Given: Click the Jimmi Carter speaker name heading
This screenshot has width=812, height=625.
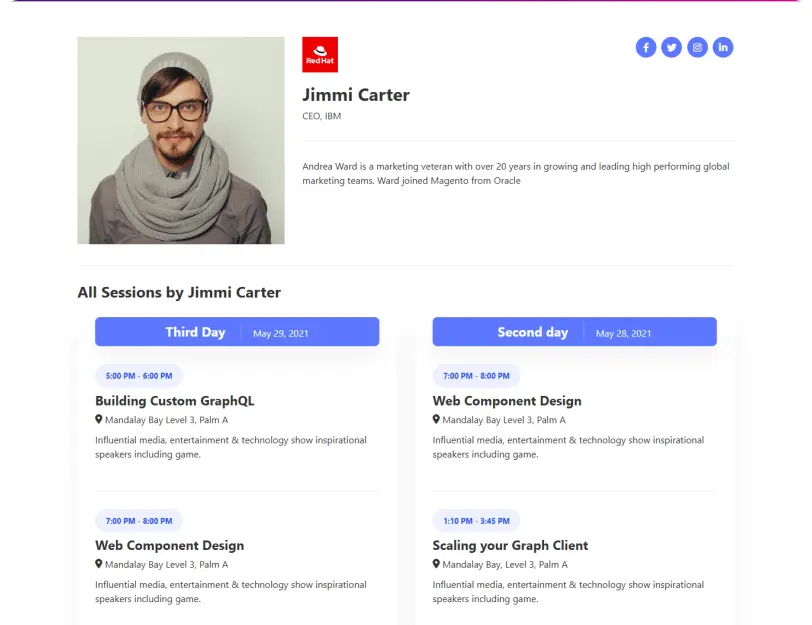Looking at the screenshot, I should point(356,95).
